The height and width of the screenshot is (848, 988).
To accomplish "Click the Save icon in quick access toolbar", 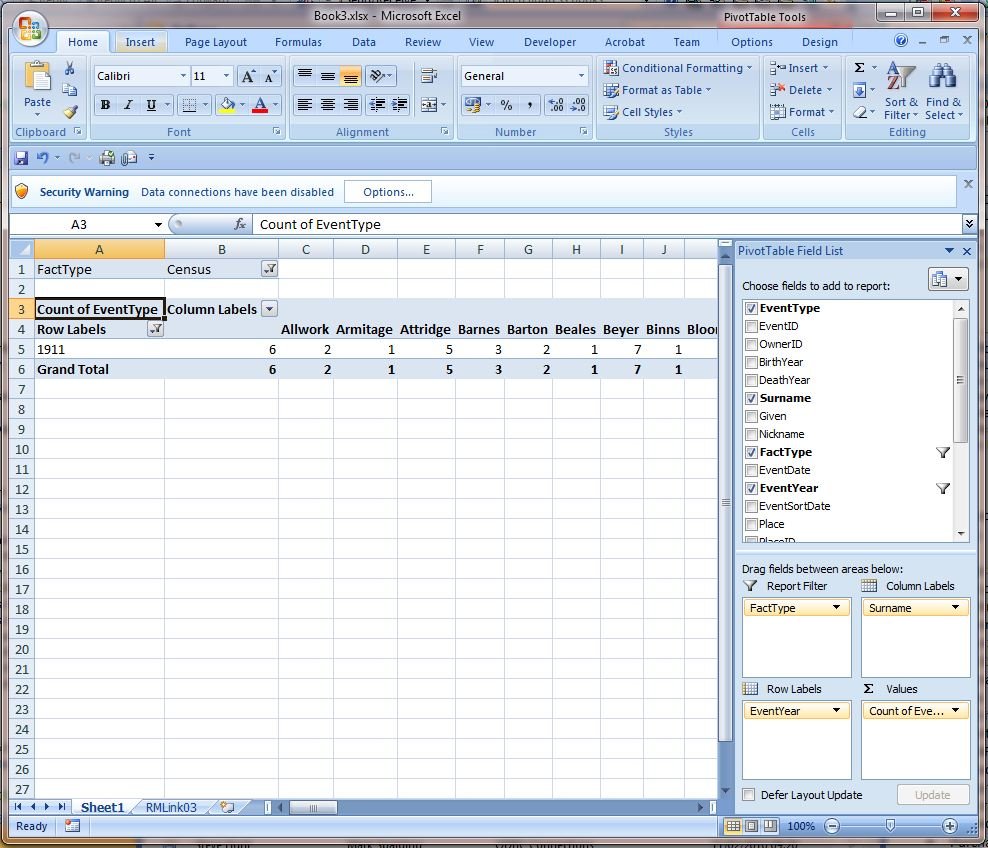I will coord(21,158).
